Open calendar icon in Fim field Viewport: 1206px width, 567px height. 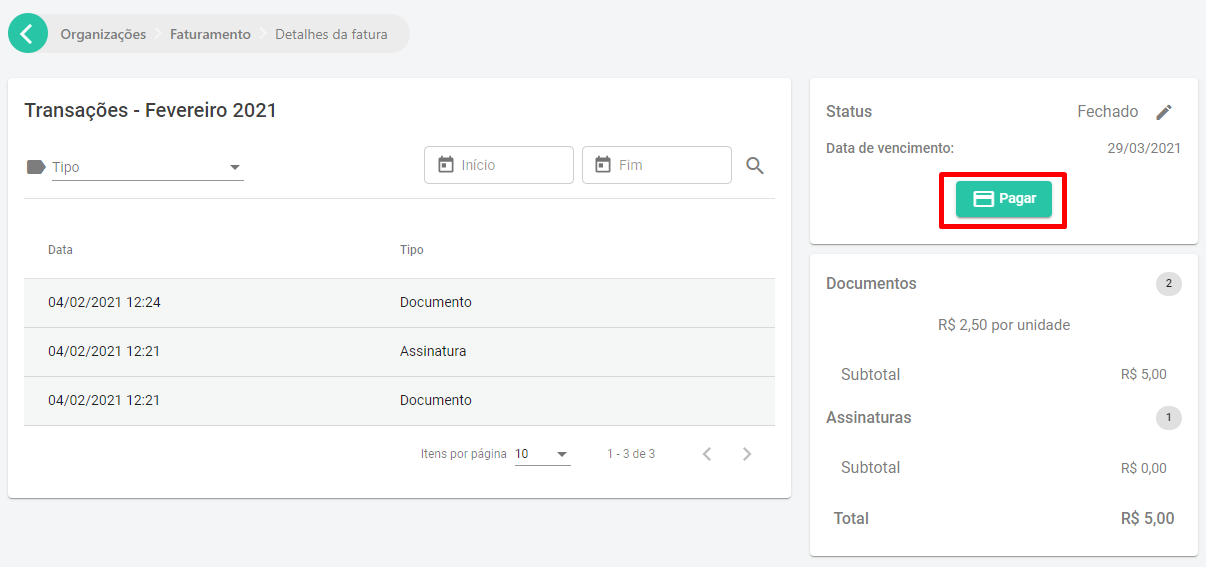click(x=603, y=165)
